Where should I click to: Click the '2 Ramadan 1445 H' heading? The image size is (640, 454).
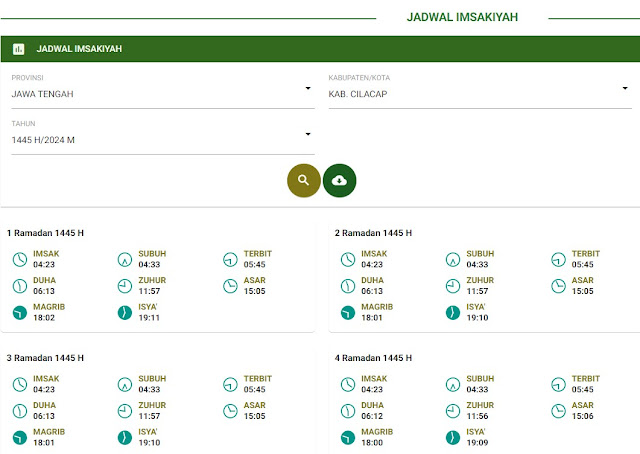click(373, 233)
